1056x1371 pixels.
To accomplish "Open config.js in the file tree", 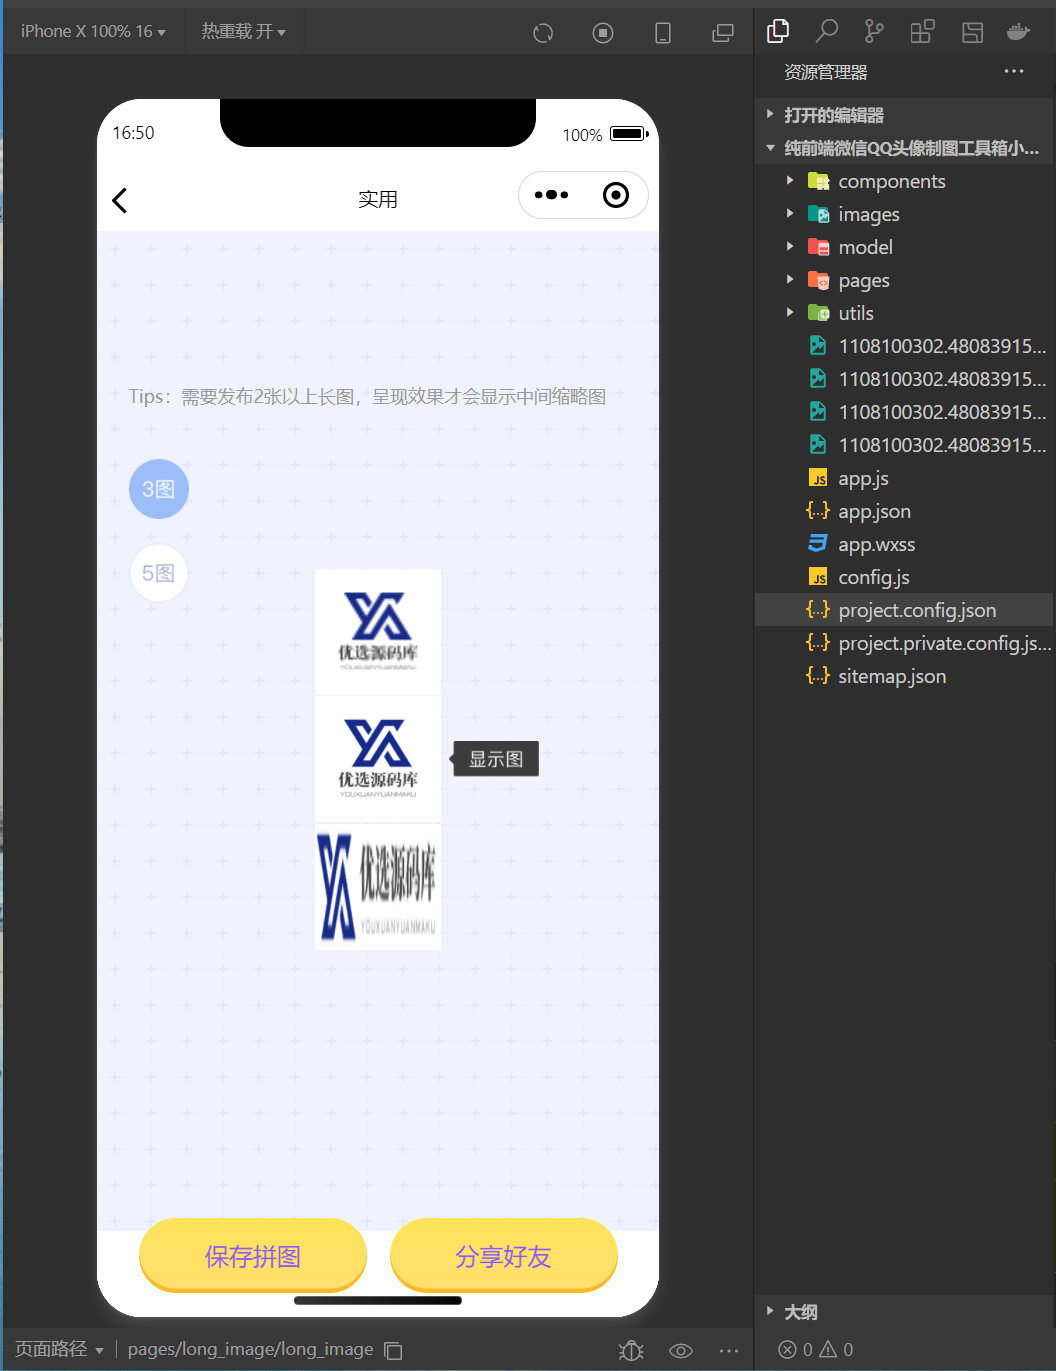I will point(905,577).
